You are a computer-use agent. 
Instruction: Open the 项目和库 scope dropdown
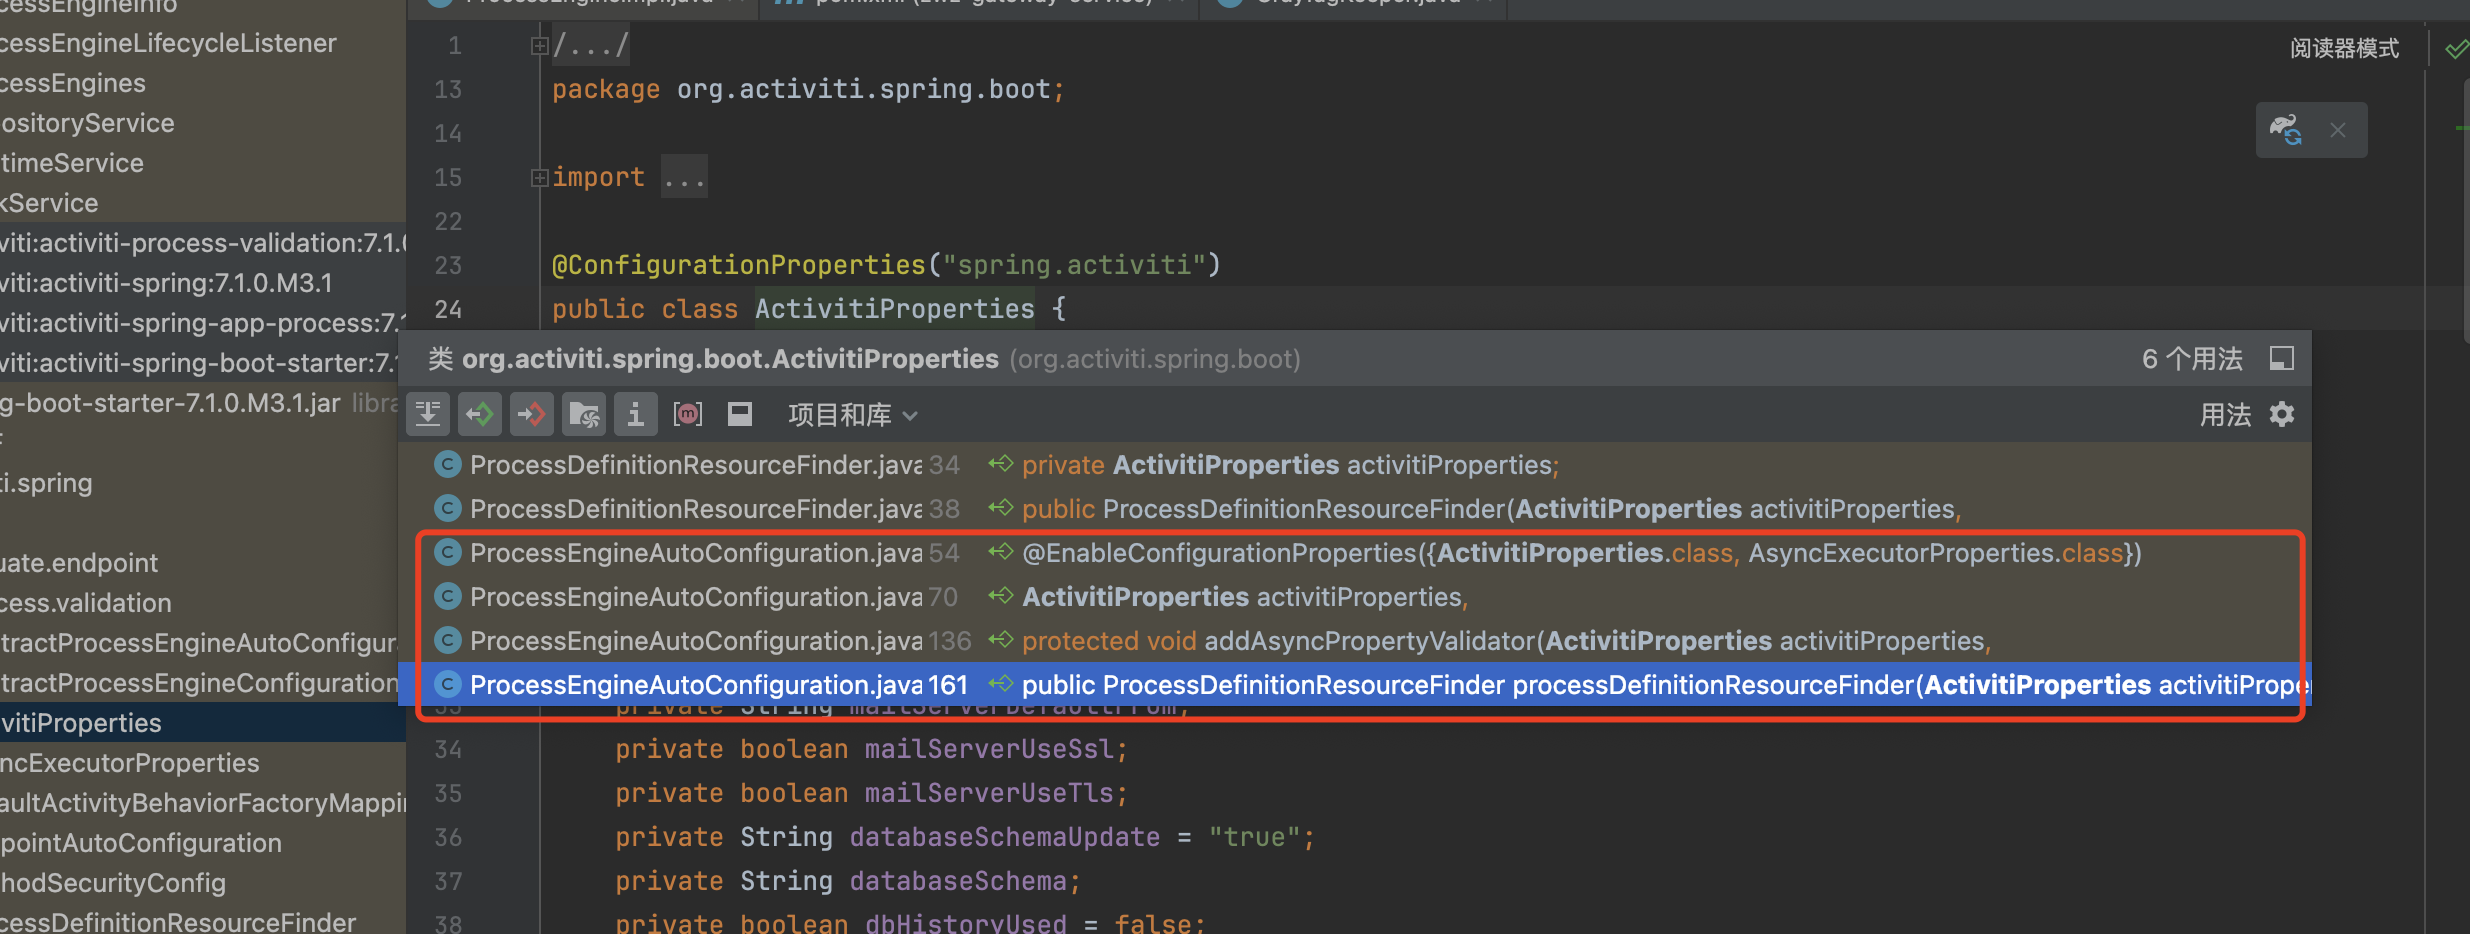852,415
